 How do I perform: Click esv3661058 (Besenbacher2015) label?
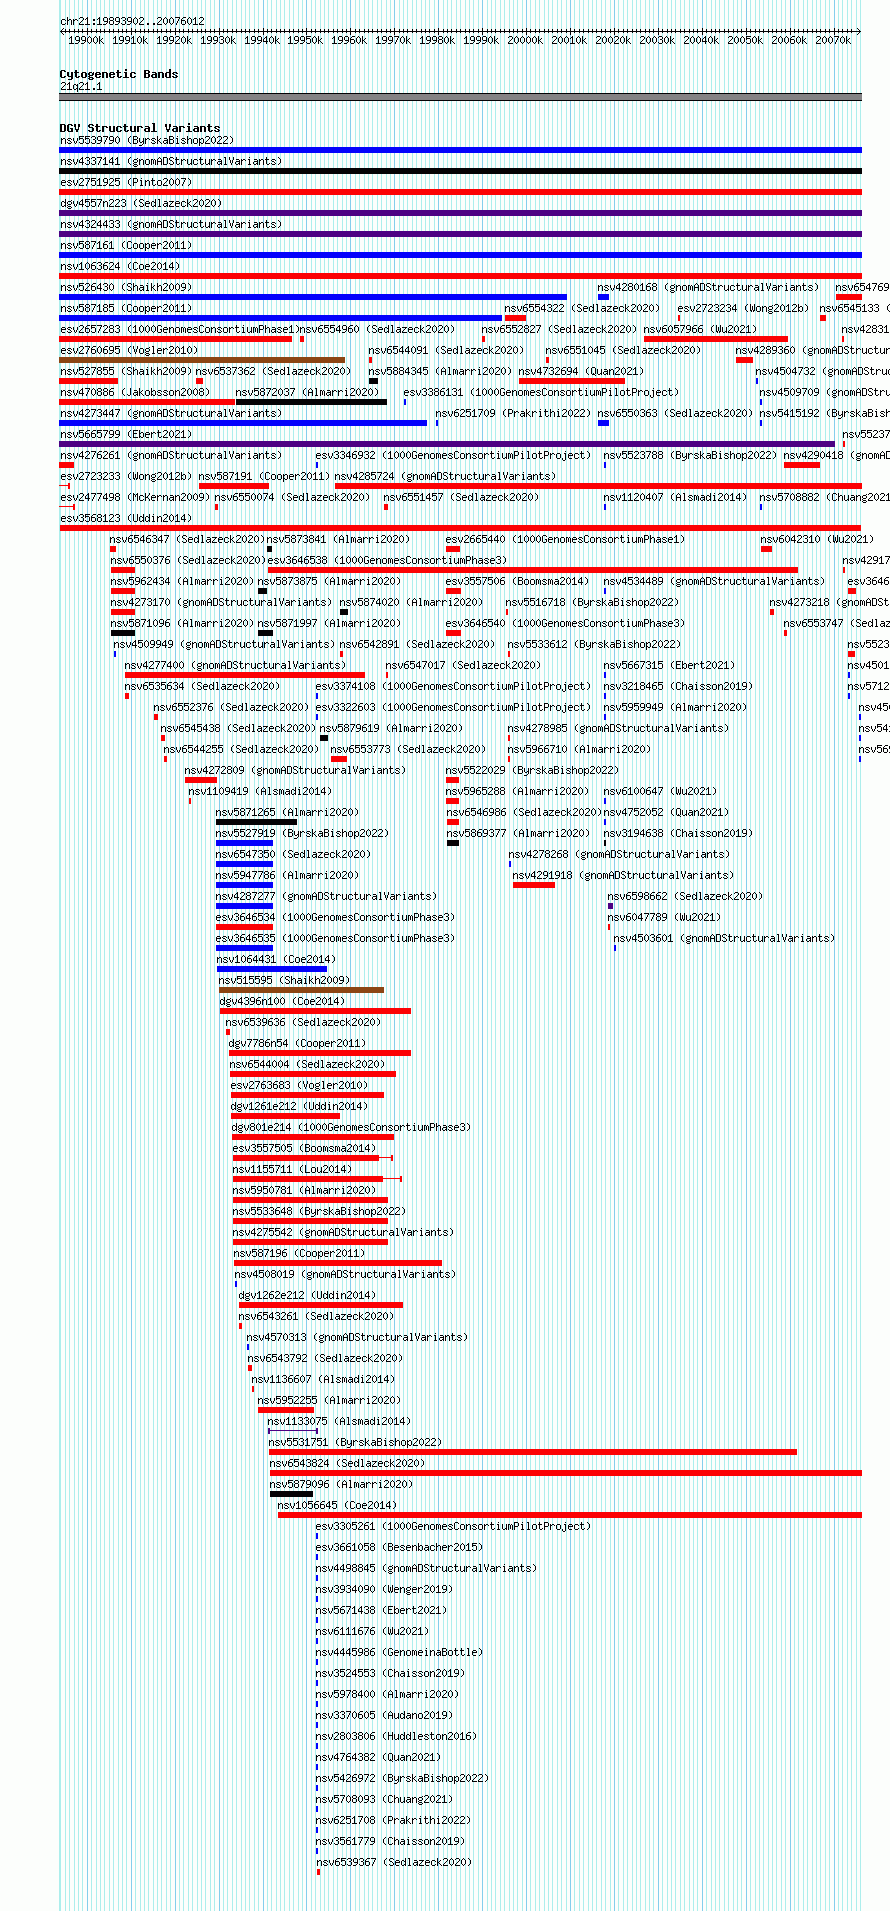[x=397, y=1547]
